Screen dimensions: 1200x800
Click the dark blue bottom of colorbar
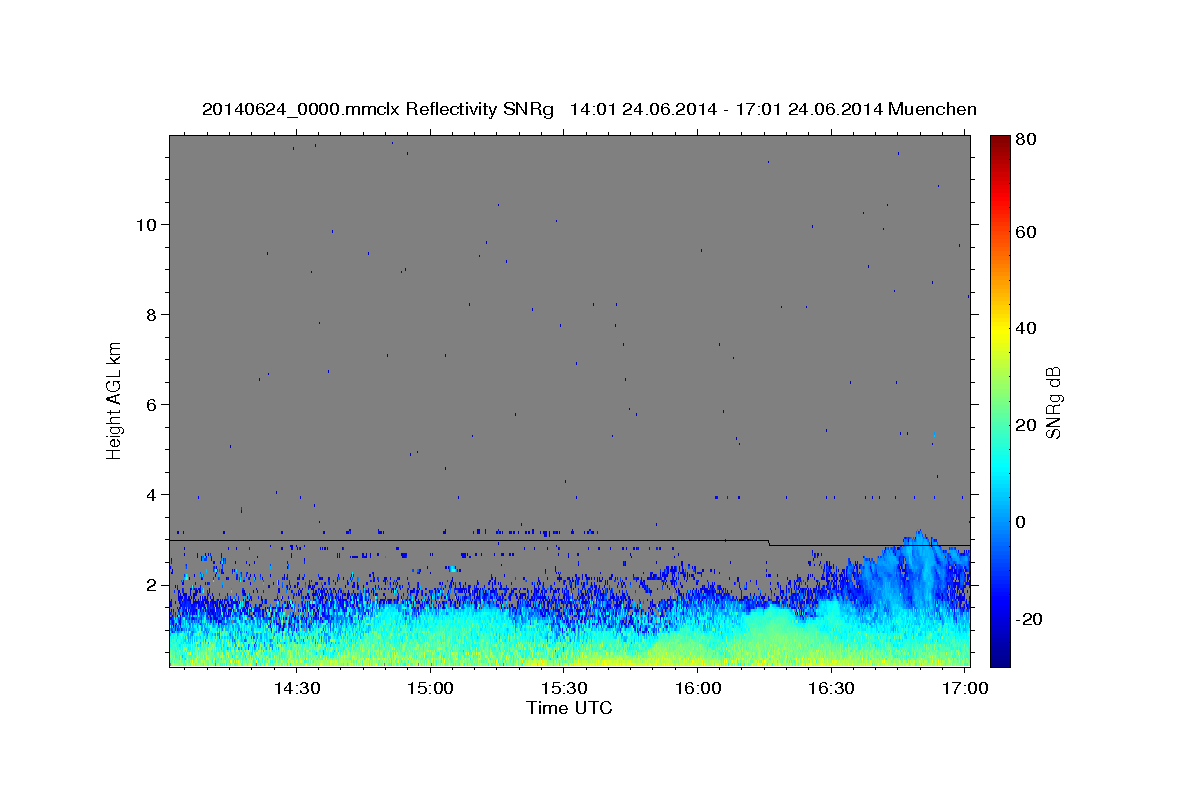999,658
